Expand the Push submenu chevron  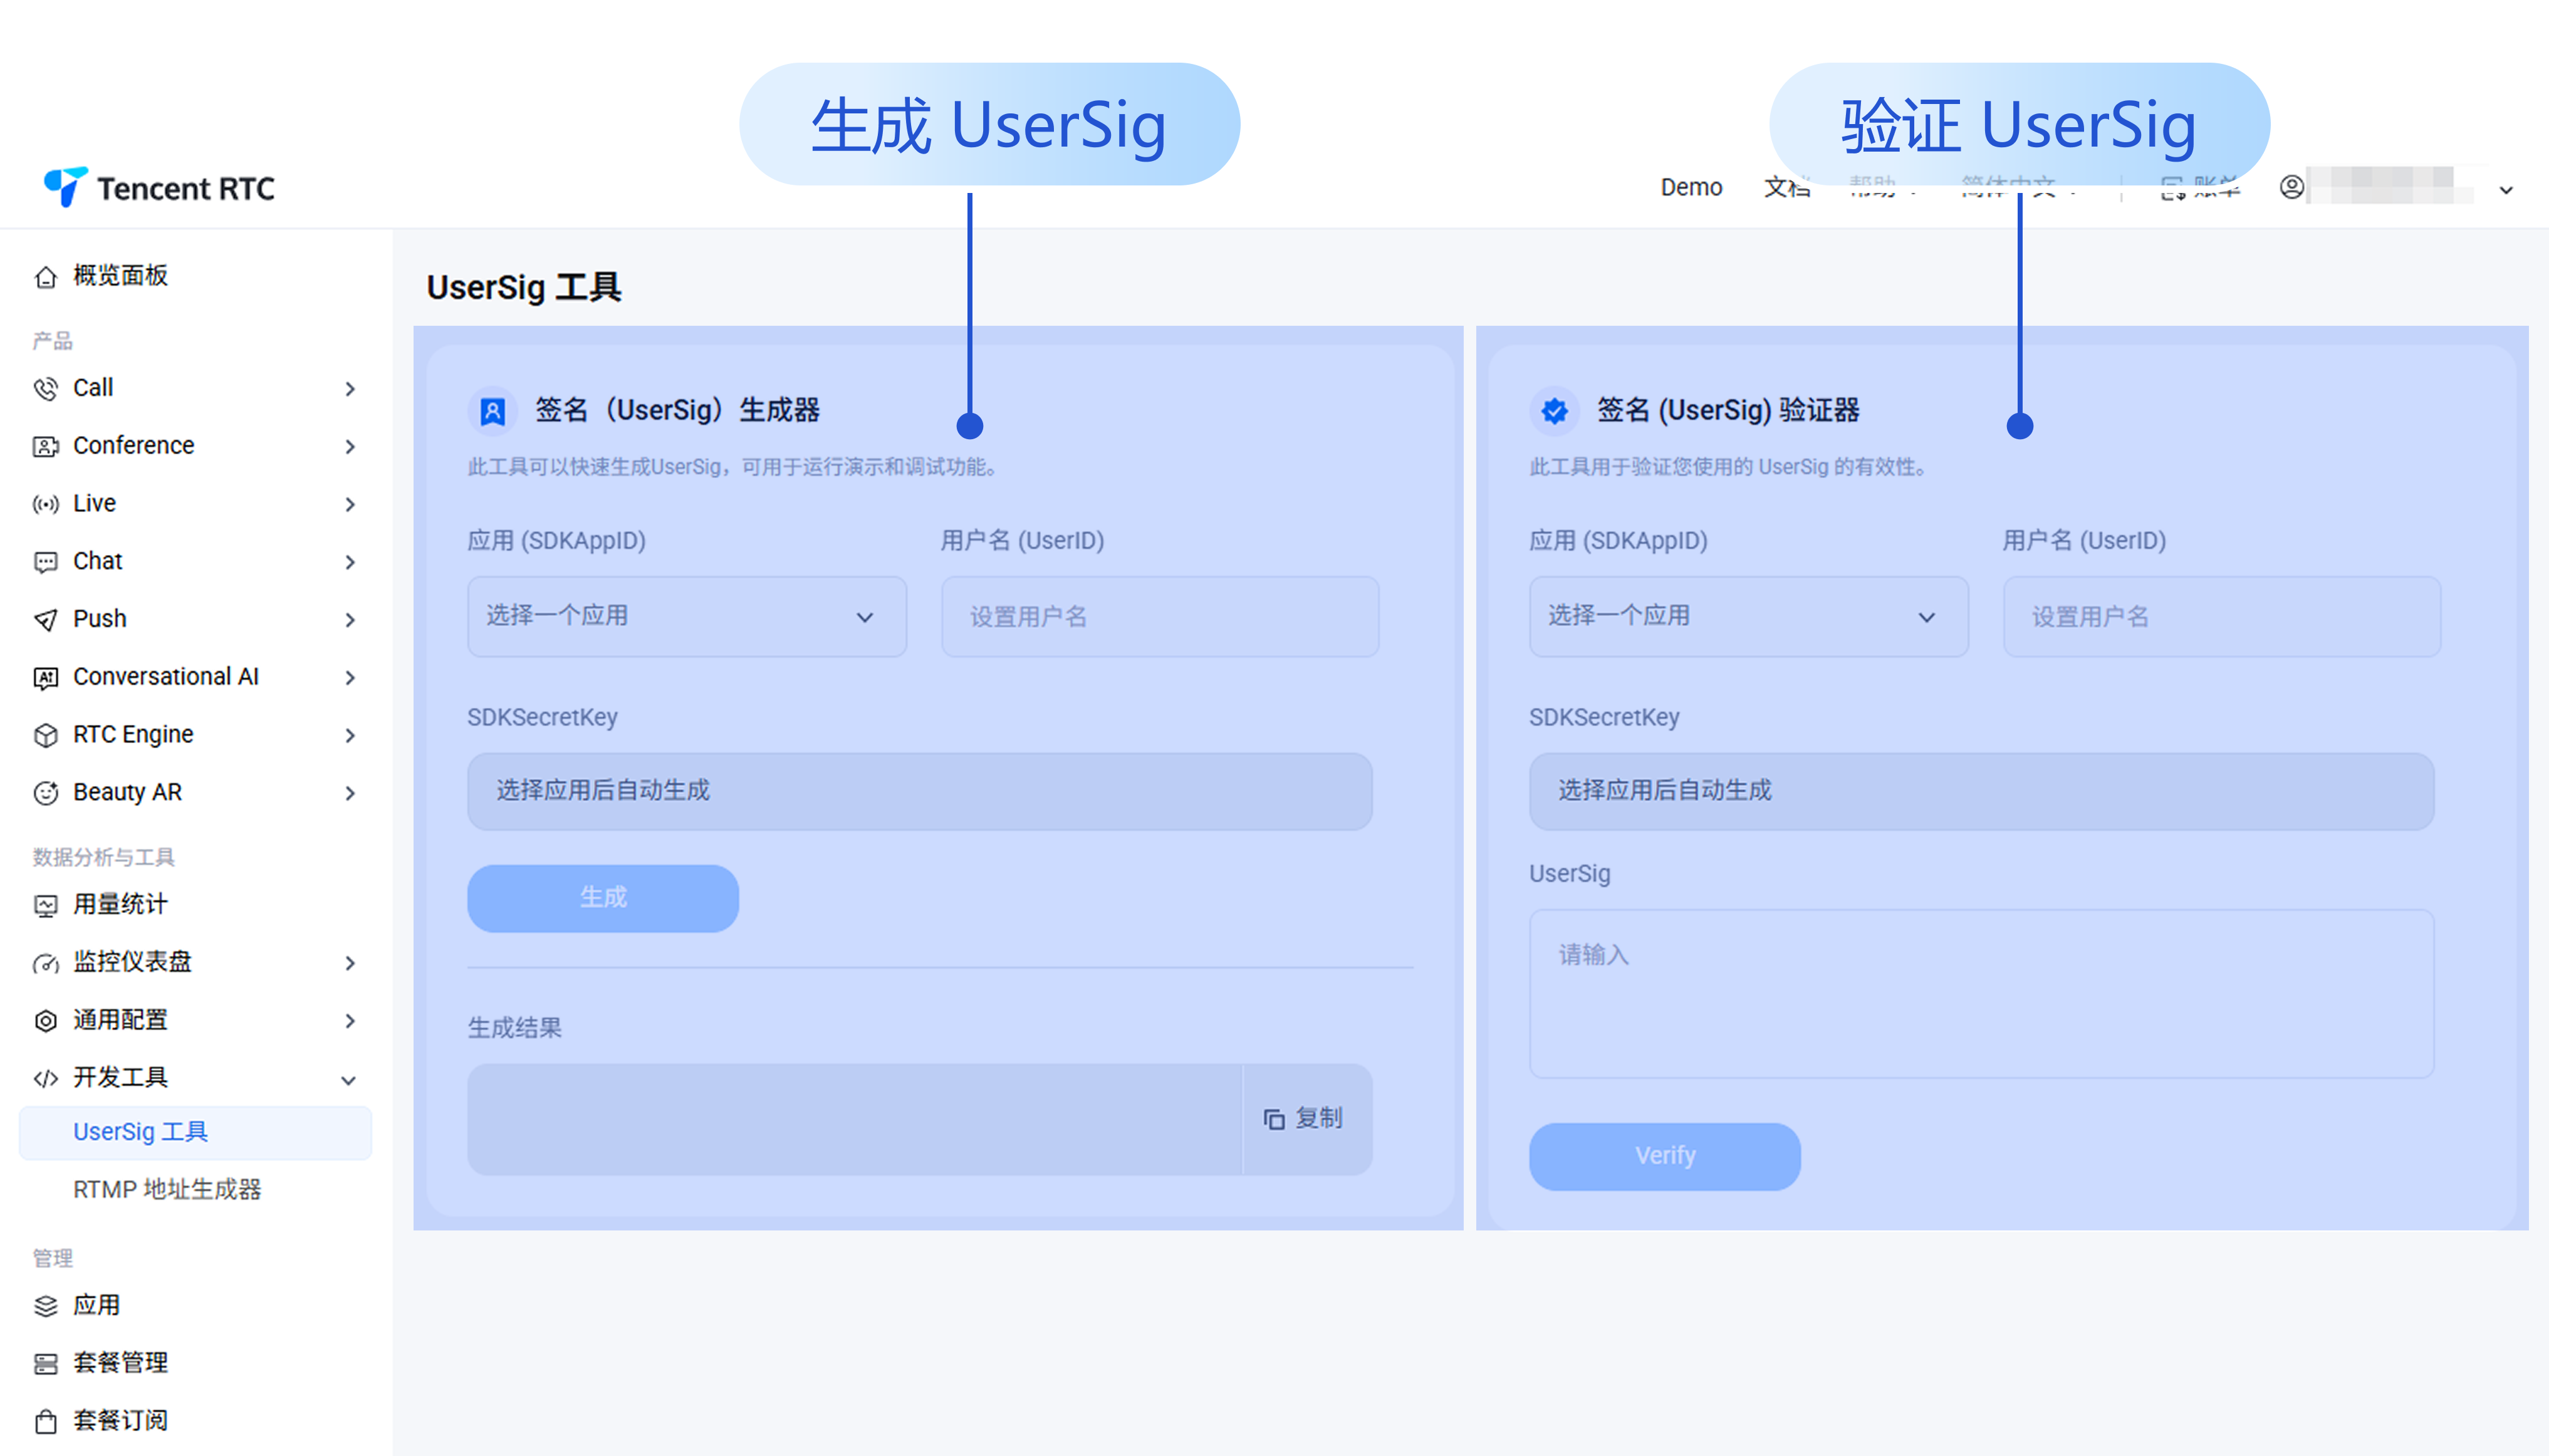click(x=350, y=621)
